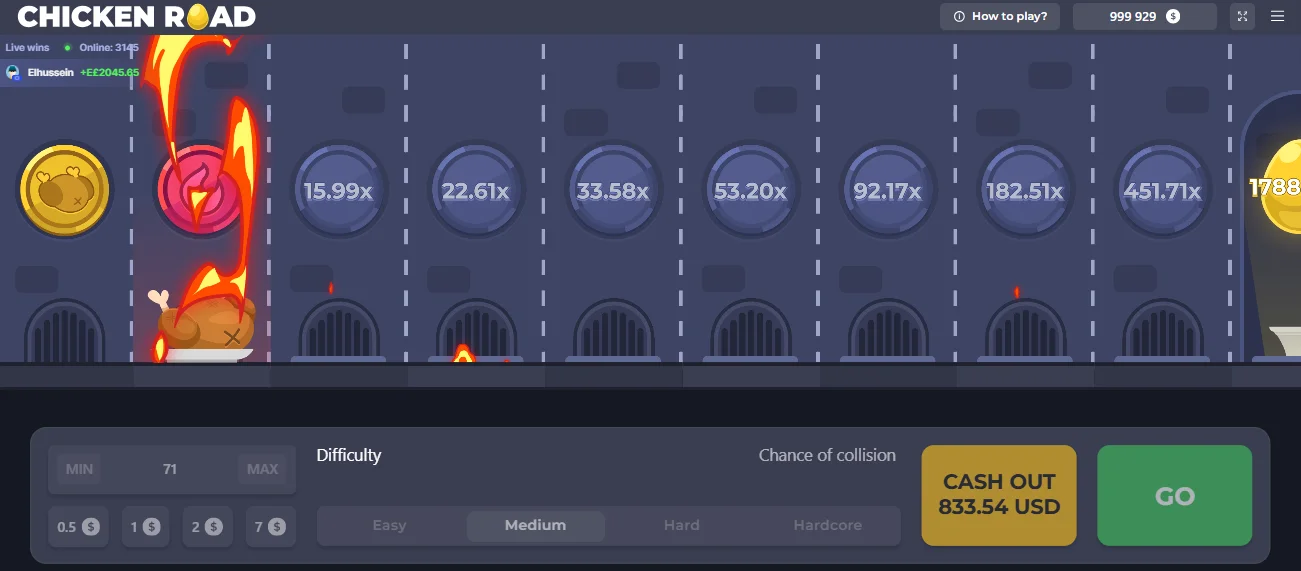The width and height of the screenshot is (1301, 571).
Task: Choose the 7 dollar quick bet
Action: [x=270, y=526]
